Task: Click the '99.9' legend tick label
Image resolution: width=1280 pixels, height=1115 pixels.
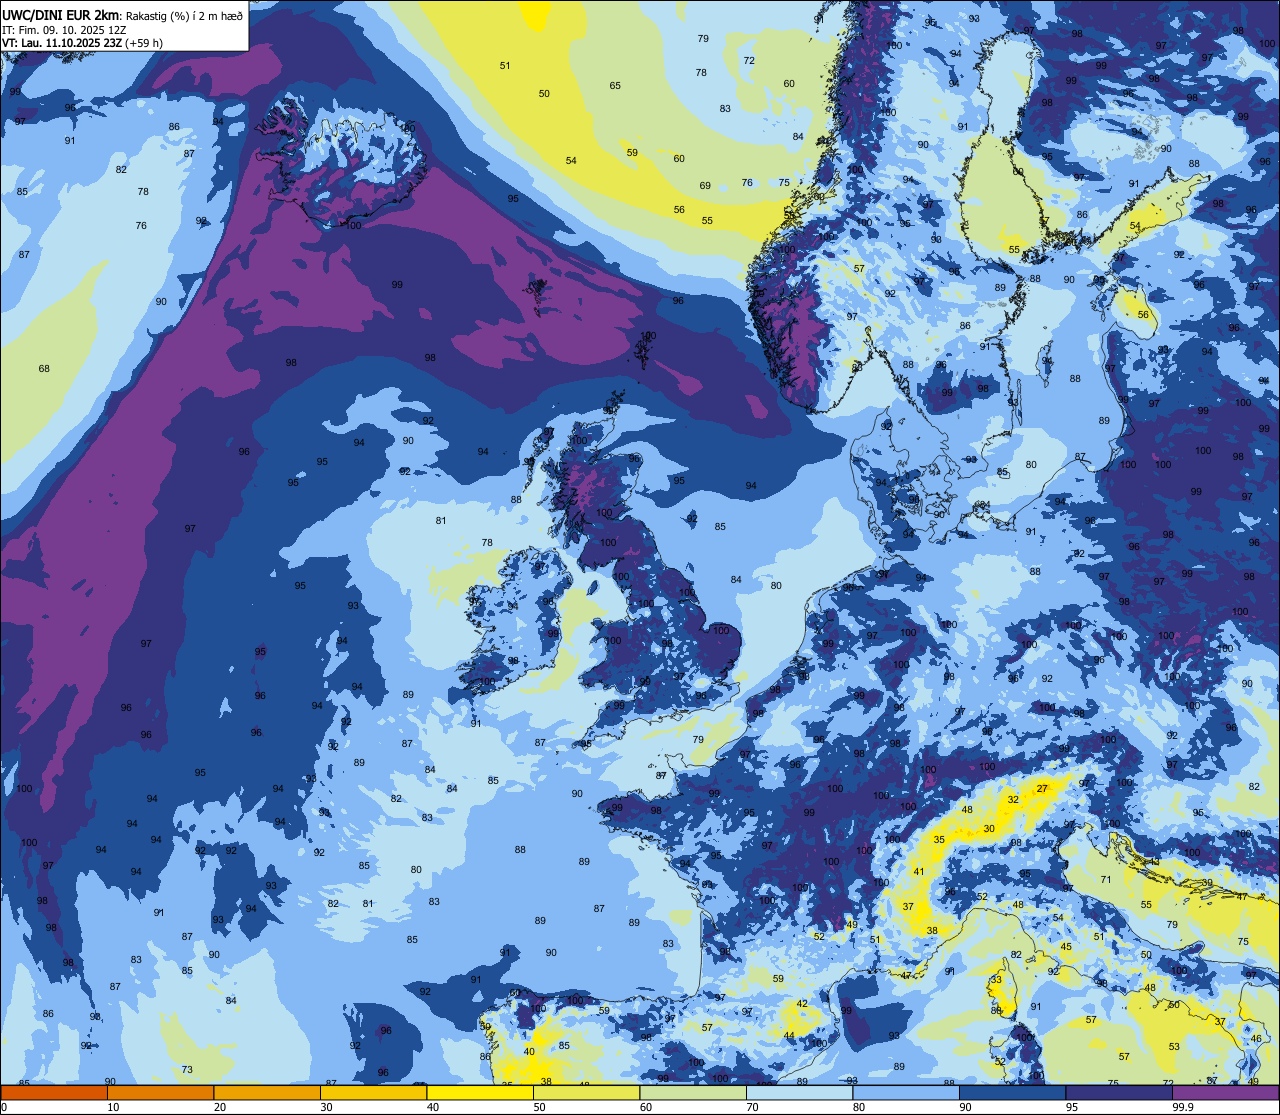Action: 1183,1107
